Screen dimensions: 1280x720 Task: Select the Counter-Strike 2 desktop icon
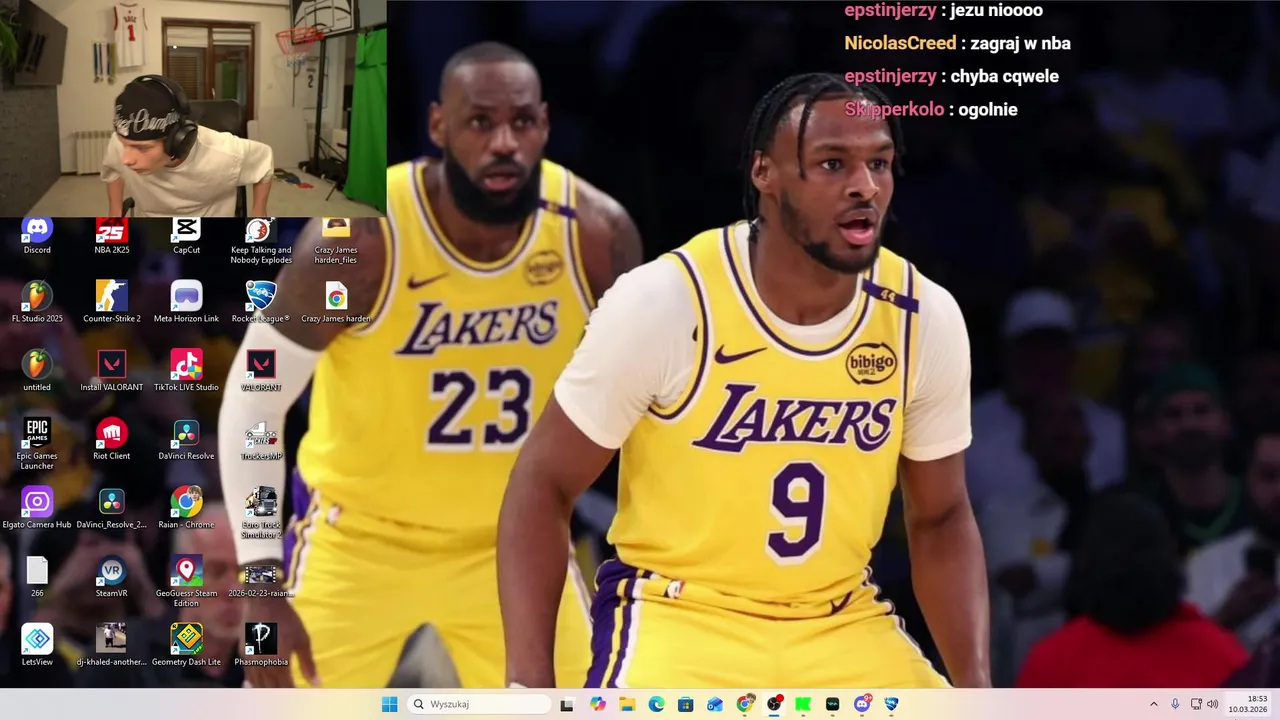tap(111, 302)
